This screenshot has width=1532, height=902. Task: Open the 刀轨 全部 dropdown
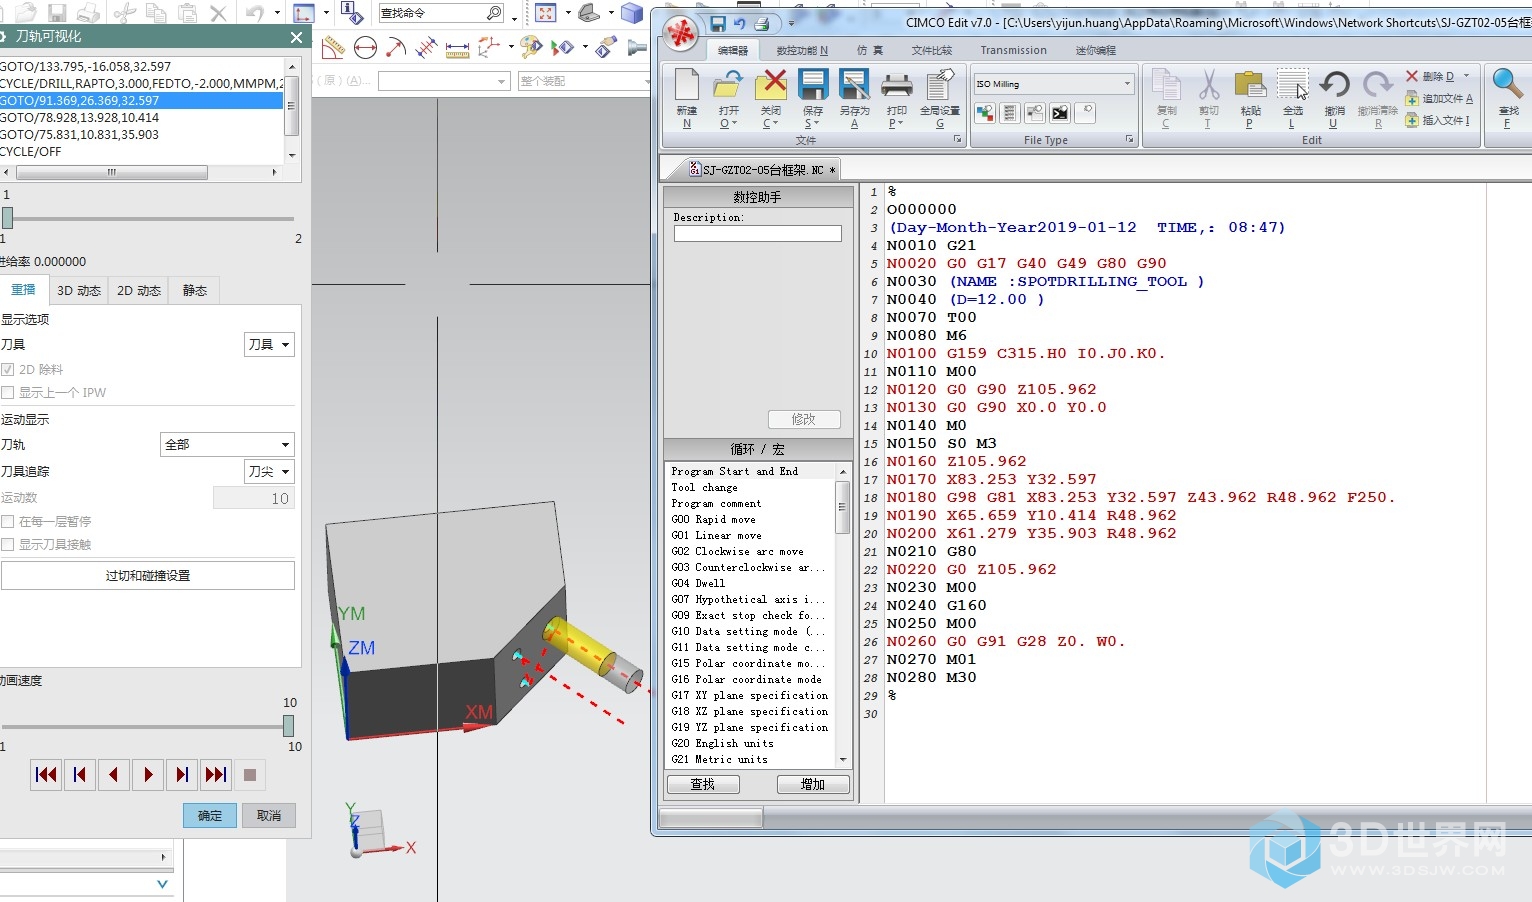[x=227, y=445]
